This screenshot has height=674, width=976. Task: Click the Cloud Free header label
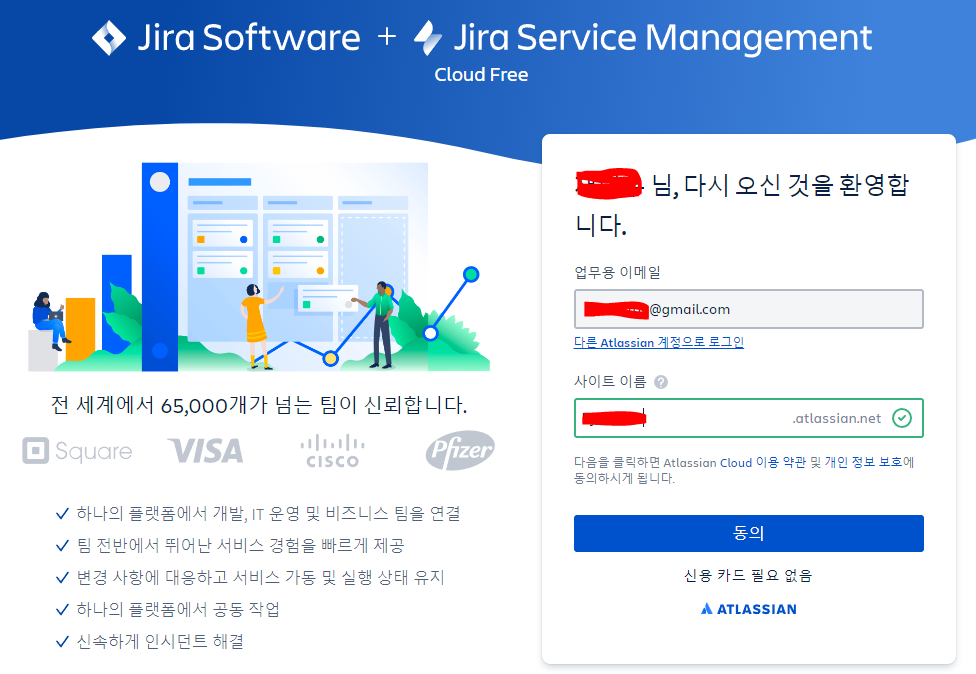480,74
